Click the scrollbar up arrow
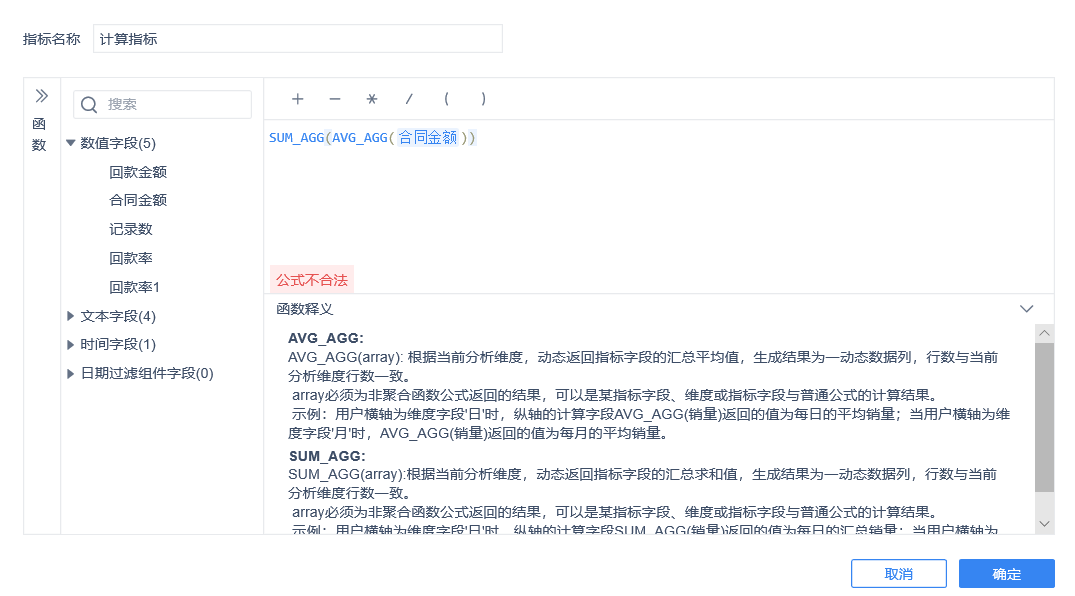1075x596 pixels. click(x=1044, y=333)
